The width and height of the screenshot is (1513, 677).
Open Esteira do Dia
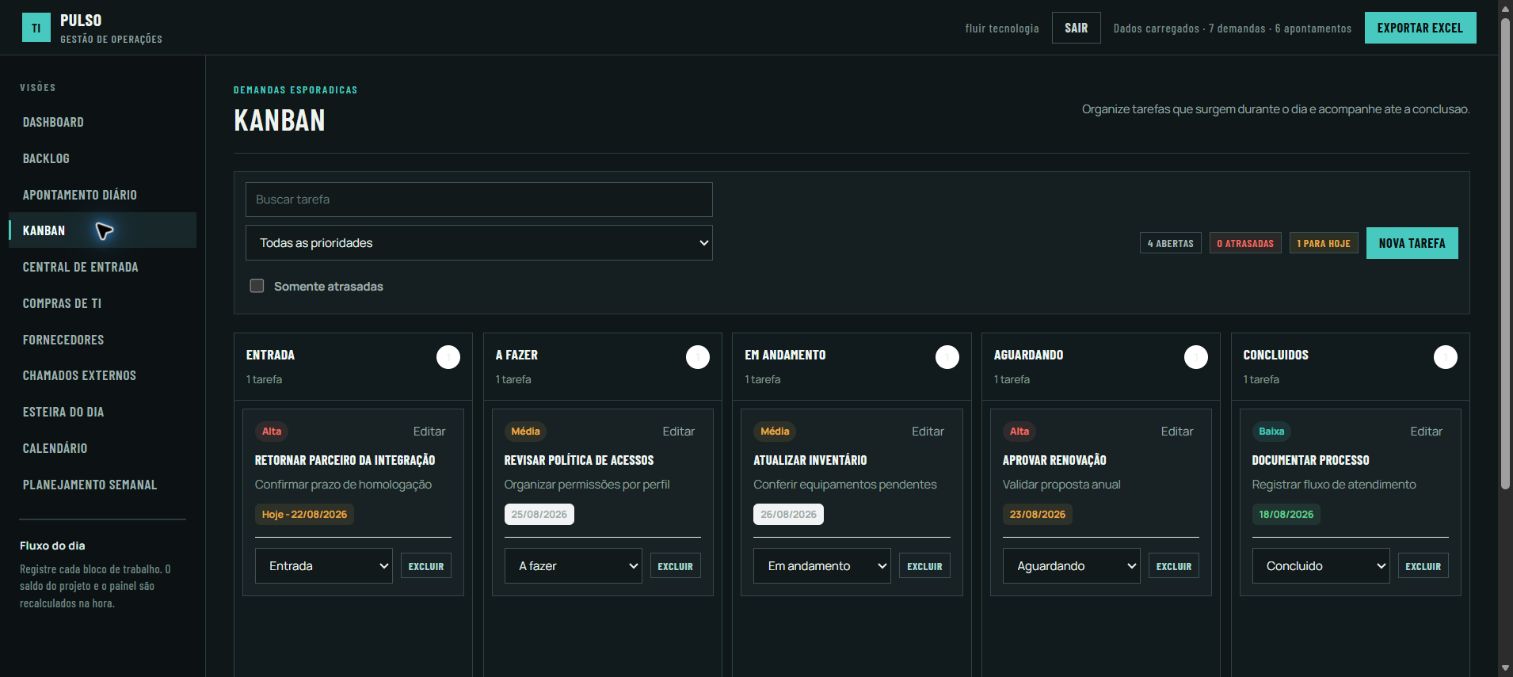click(x=102, y=412)
